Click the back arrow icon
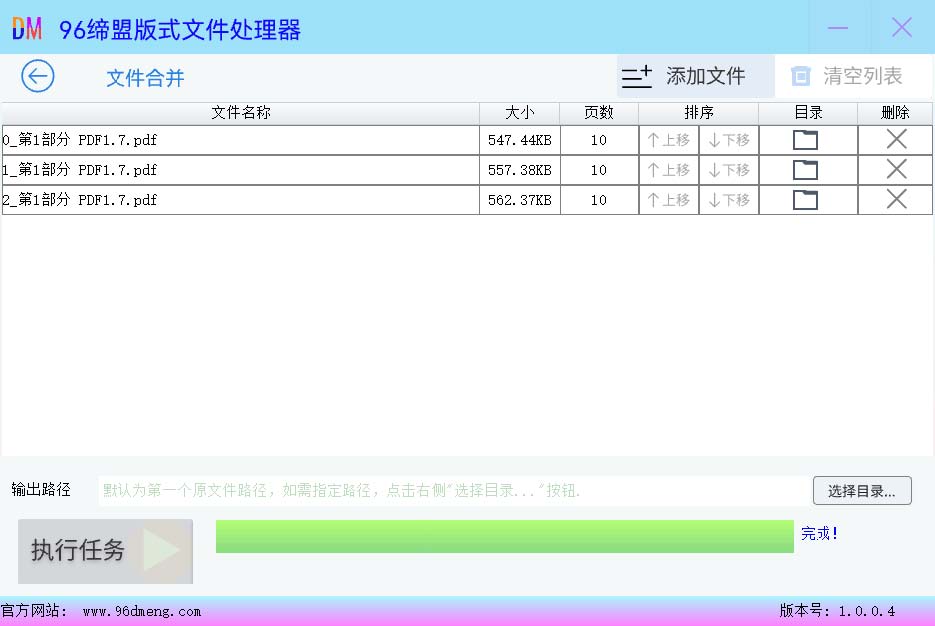Image resolution: width=935 pixels, height=626 pixels. [x=38, y=76]
